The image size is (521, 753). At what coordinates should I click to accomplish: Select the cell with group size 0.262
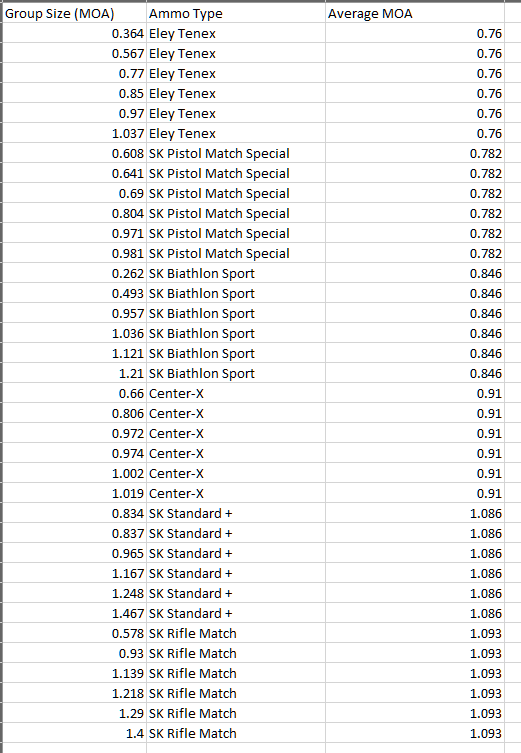[x=74, y=274]
